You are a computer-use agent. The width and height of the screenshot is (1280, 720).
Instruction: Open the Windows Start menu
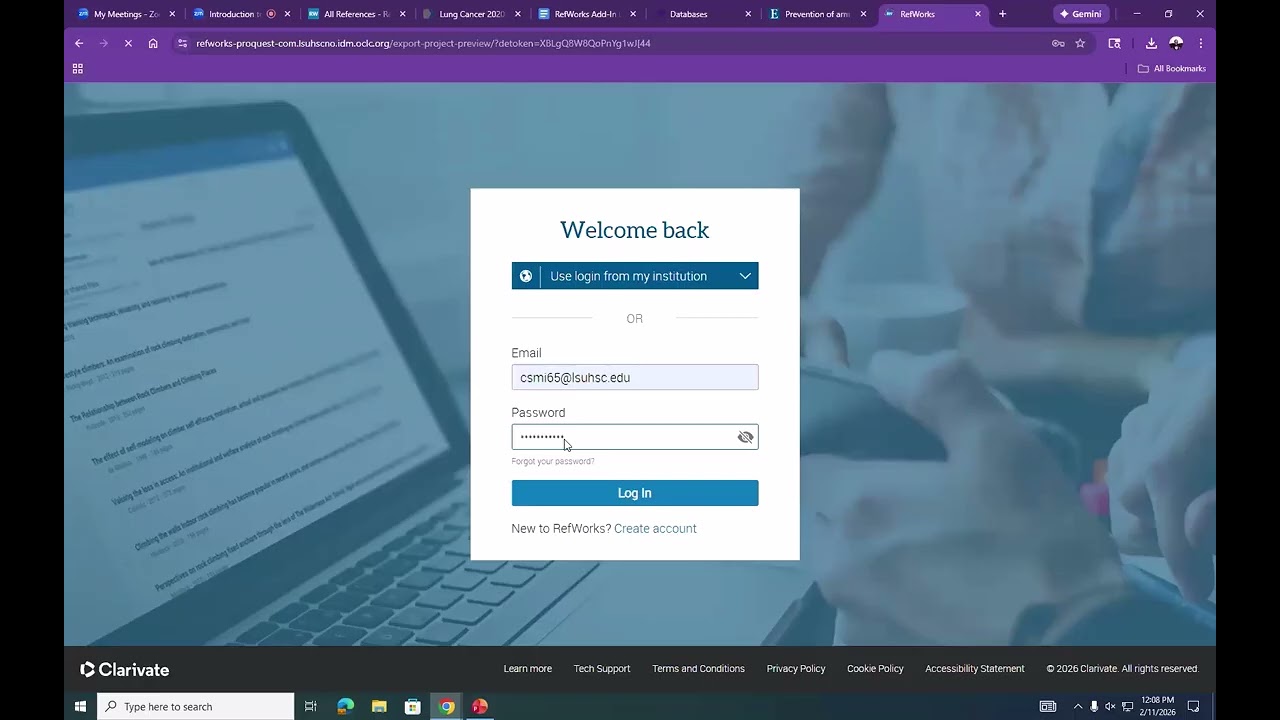[80, 706]
